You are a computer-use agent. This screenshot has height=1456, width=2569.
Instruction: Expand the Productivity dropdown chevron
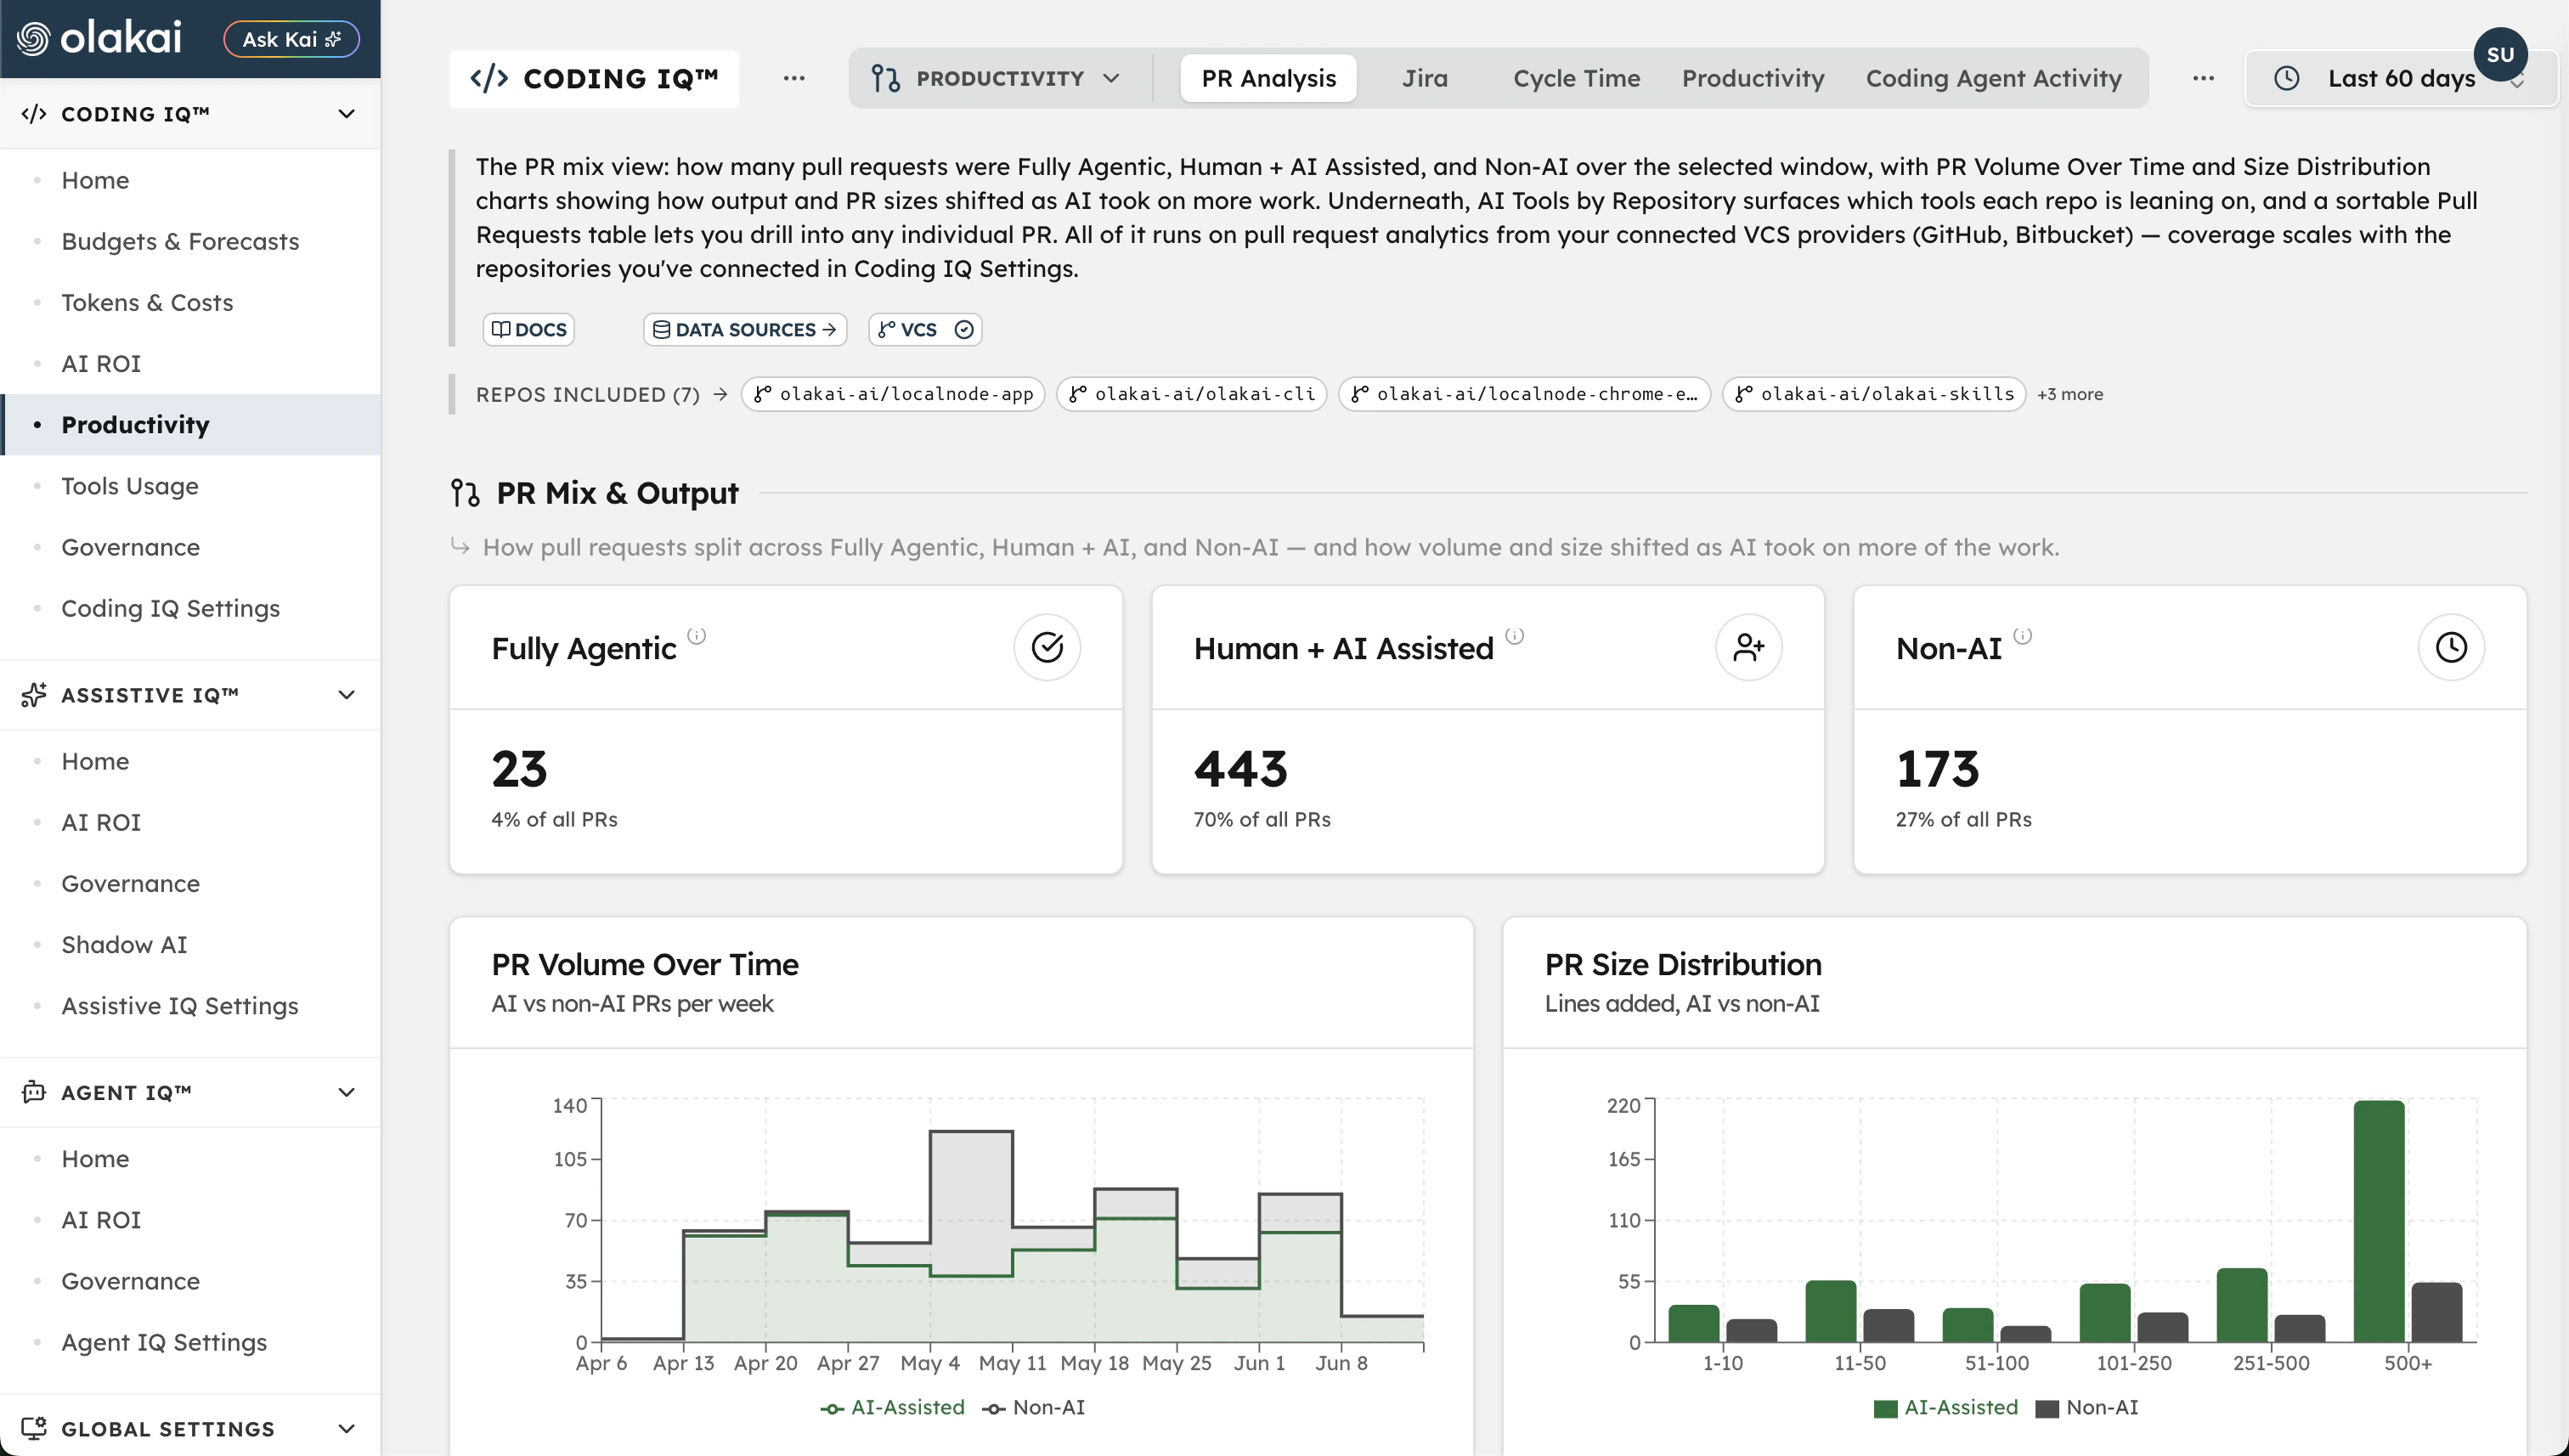click(1111, 78)
